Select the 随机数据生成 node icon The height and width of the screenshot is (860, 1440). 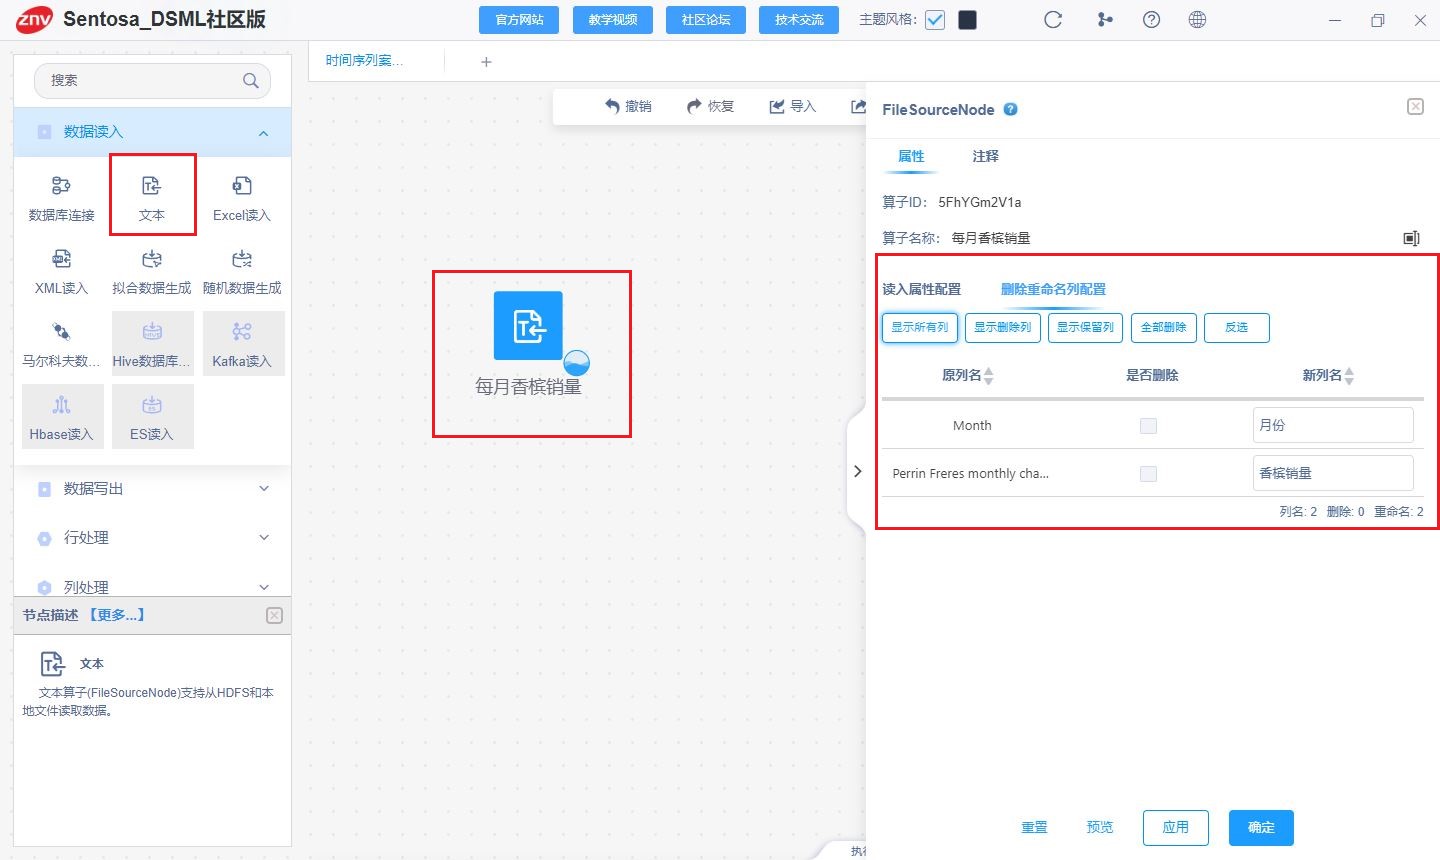(242, 259)
